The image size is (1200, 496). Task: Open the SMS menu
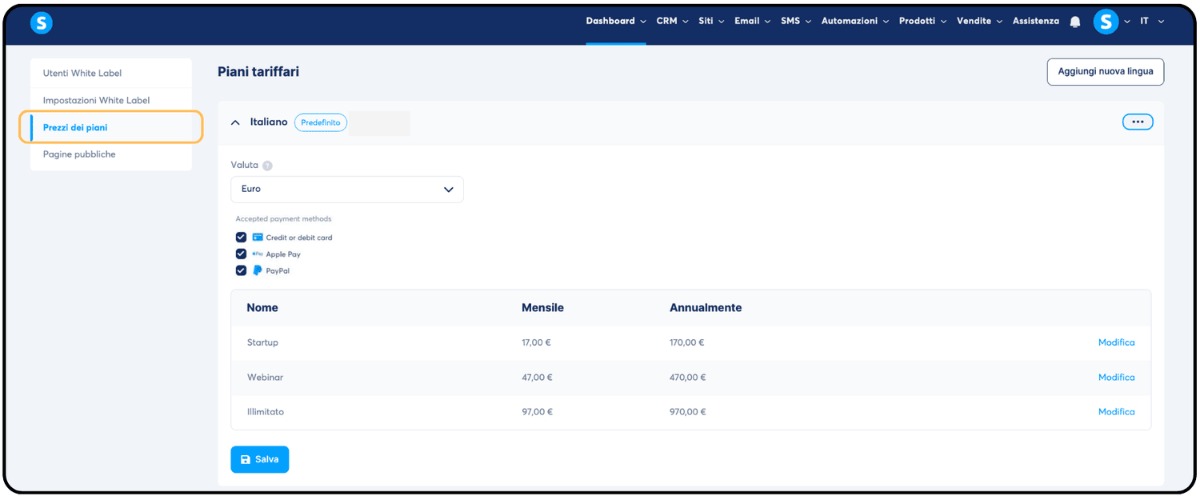click(796, 21)
